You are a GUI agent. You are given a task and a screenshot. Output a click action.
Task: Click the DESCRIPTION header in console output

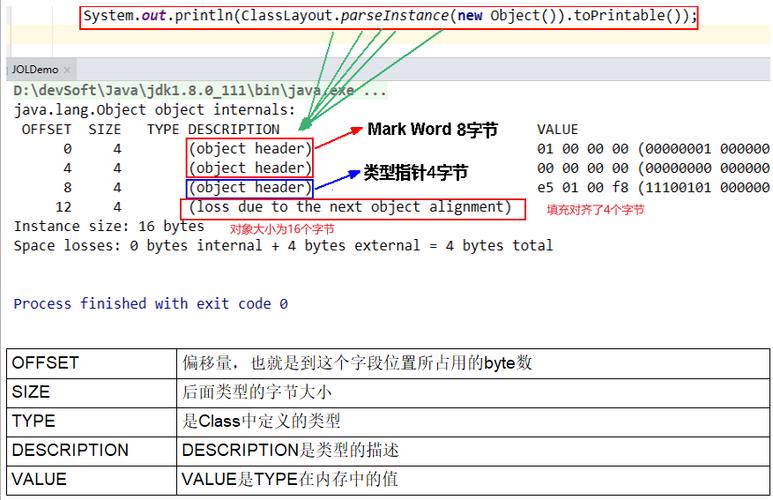pos(234,130)
